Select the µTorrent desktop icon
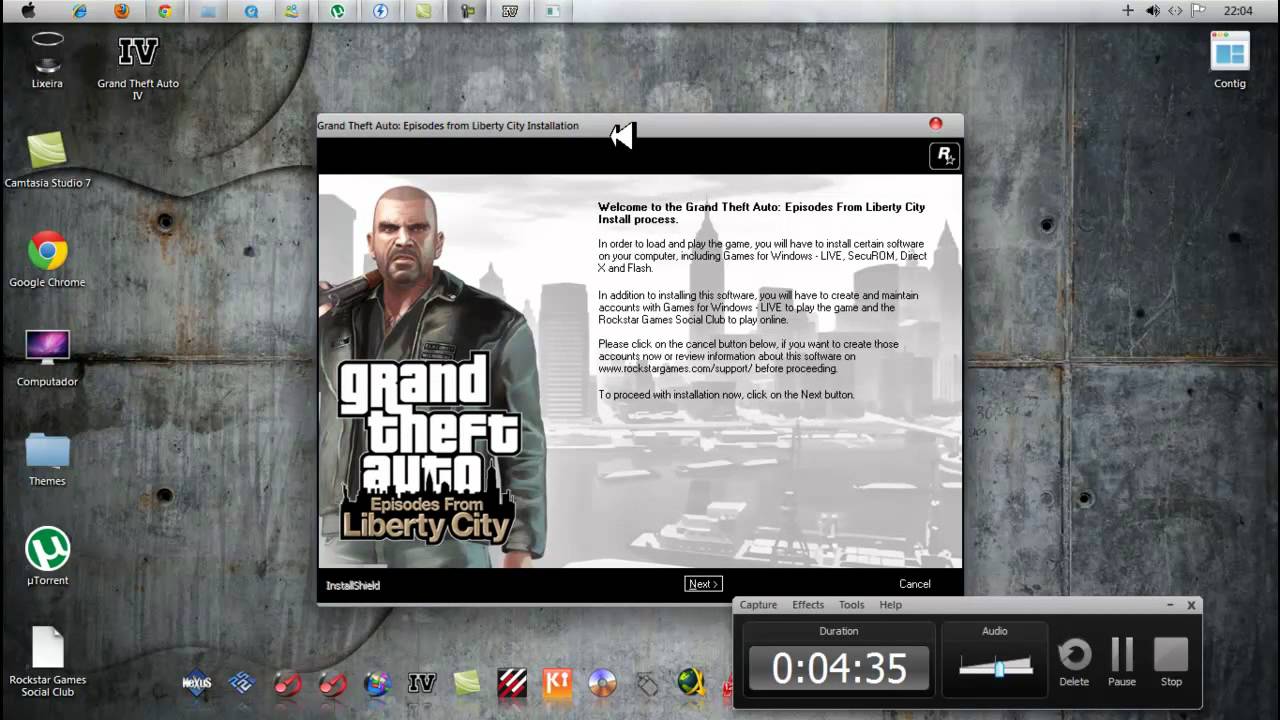Image resolution: width=1280 pixels, height=720 pixels. 47,556
